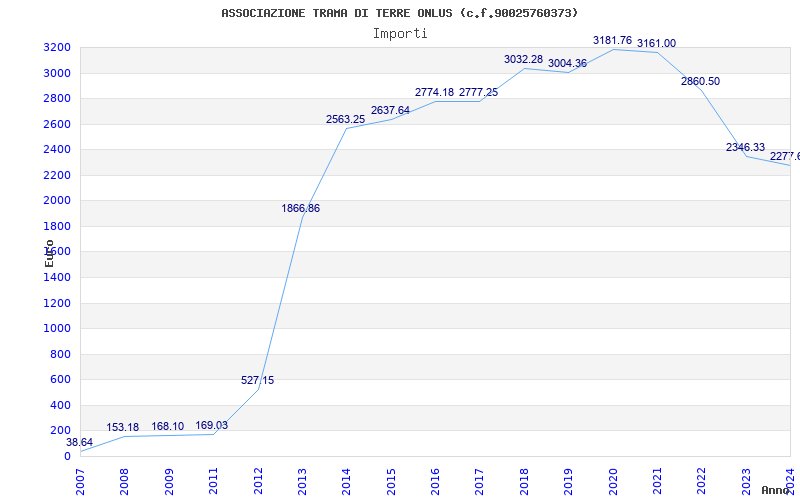Click the 2400 y-axis tick label

tap(57, 149)
